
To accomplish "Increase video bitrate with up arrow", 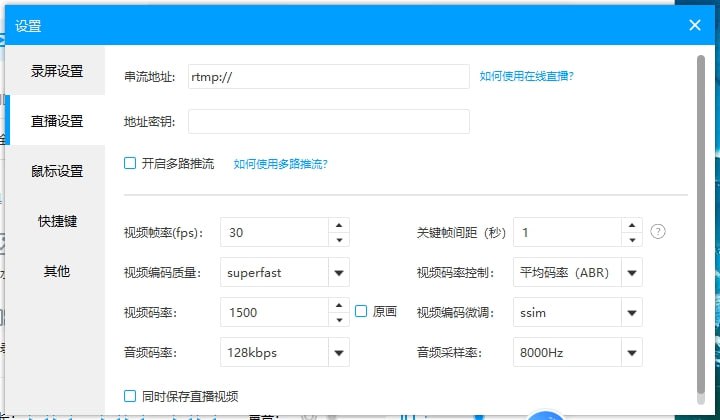I will (x=339, y=305).
